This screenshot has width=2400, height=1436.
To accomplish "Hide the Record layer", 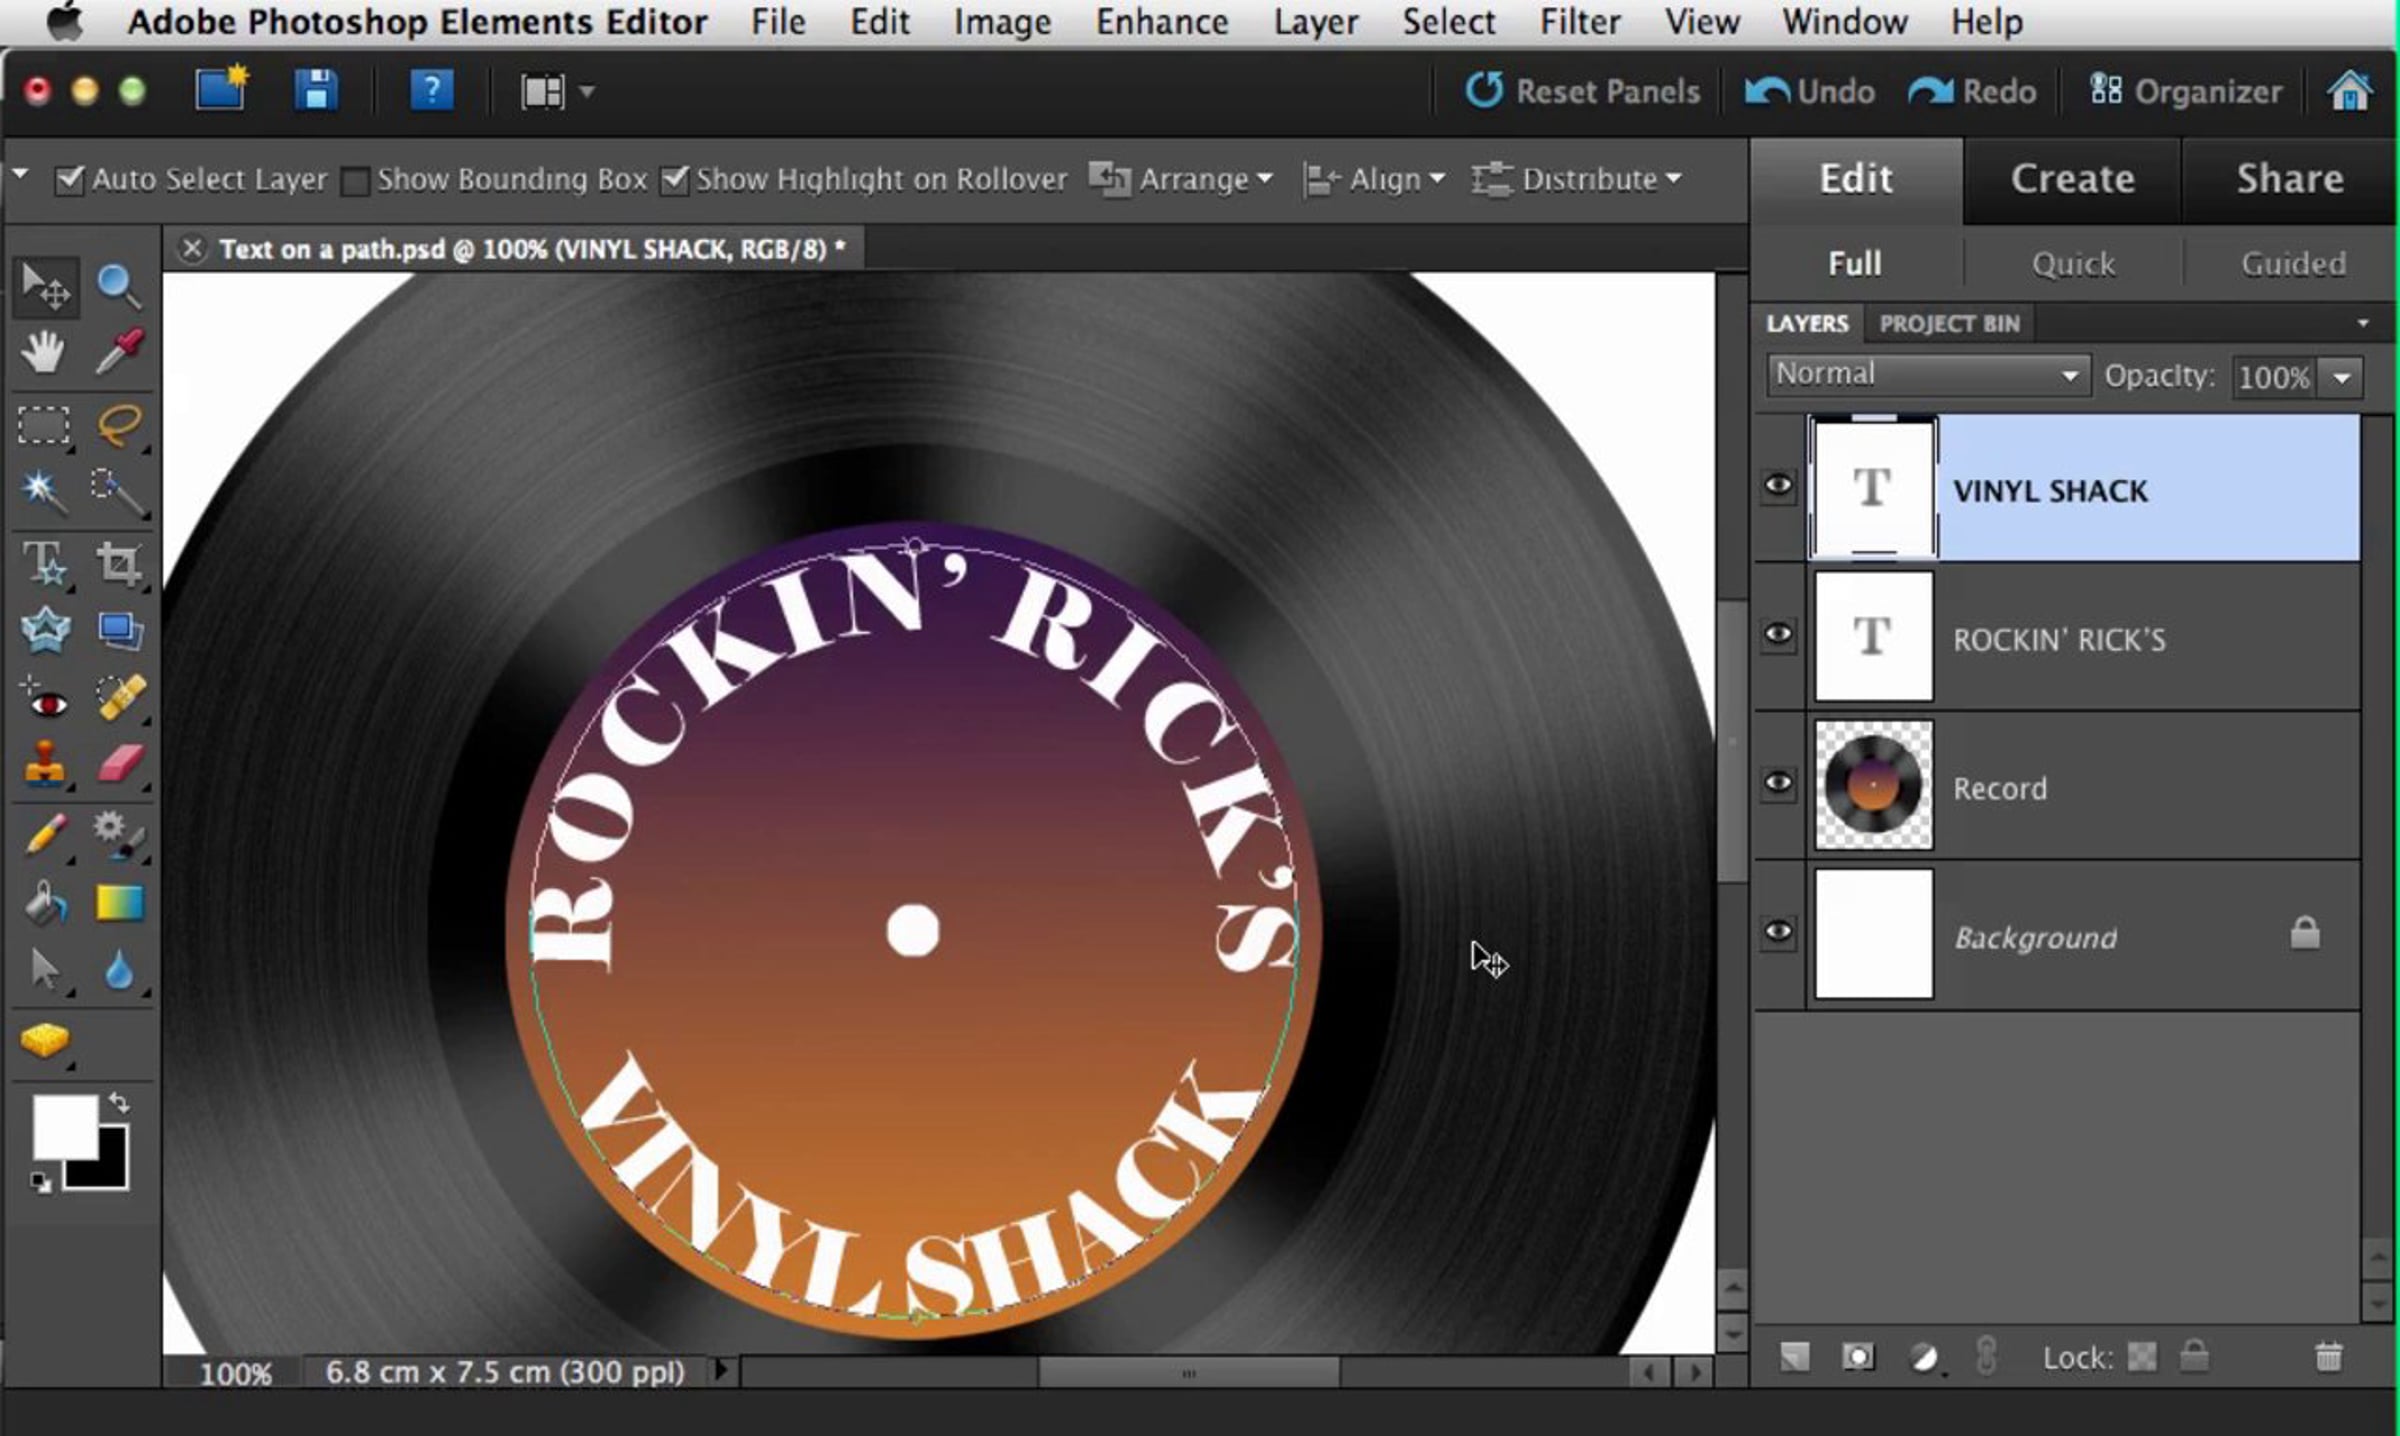I will [x=1778, y=783].
